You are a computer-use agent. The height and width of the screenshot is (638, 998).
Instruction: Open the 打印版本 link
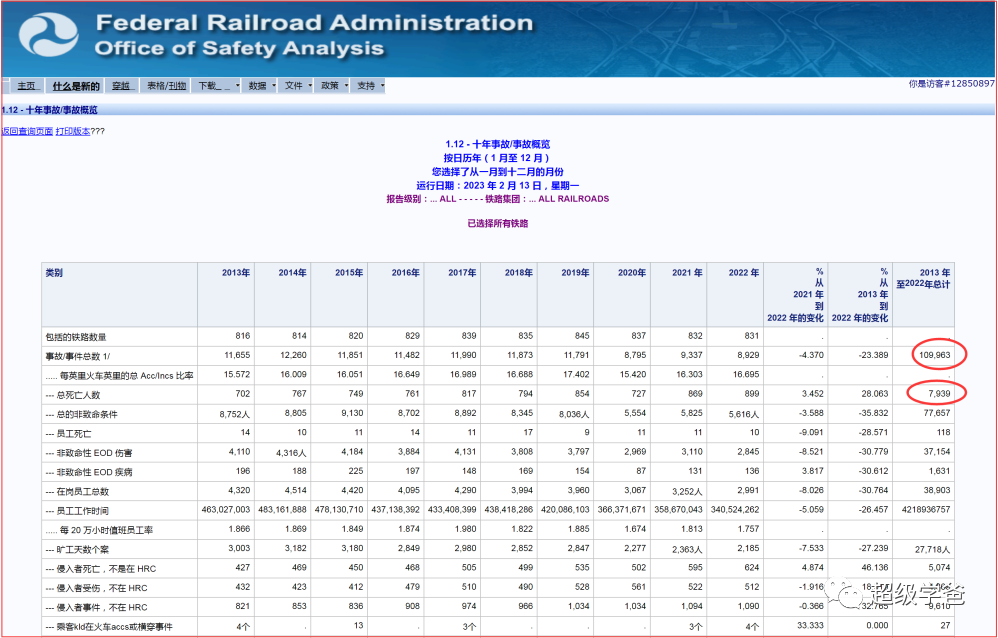73,131
